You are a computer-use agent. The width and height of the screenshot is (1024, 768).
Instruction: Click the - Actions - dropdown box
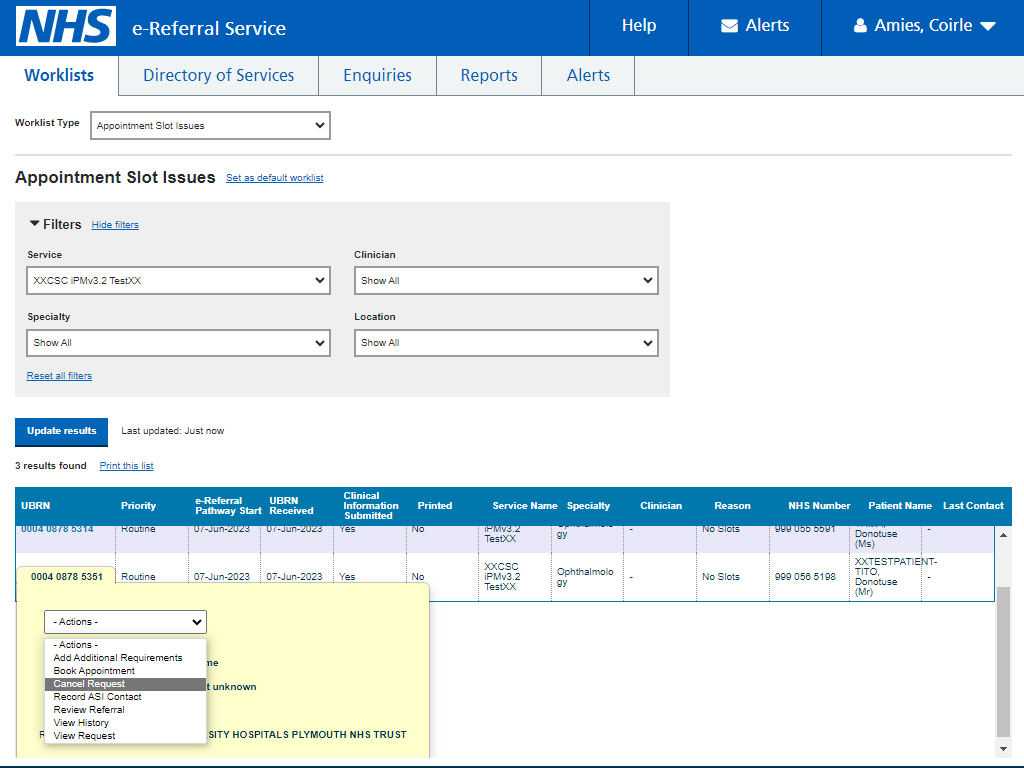tap(125, 622)
